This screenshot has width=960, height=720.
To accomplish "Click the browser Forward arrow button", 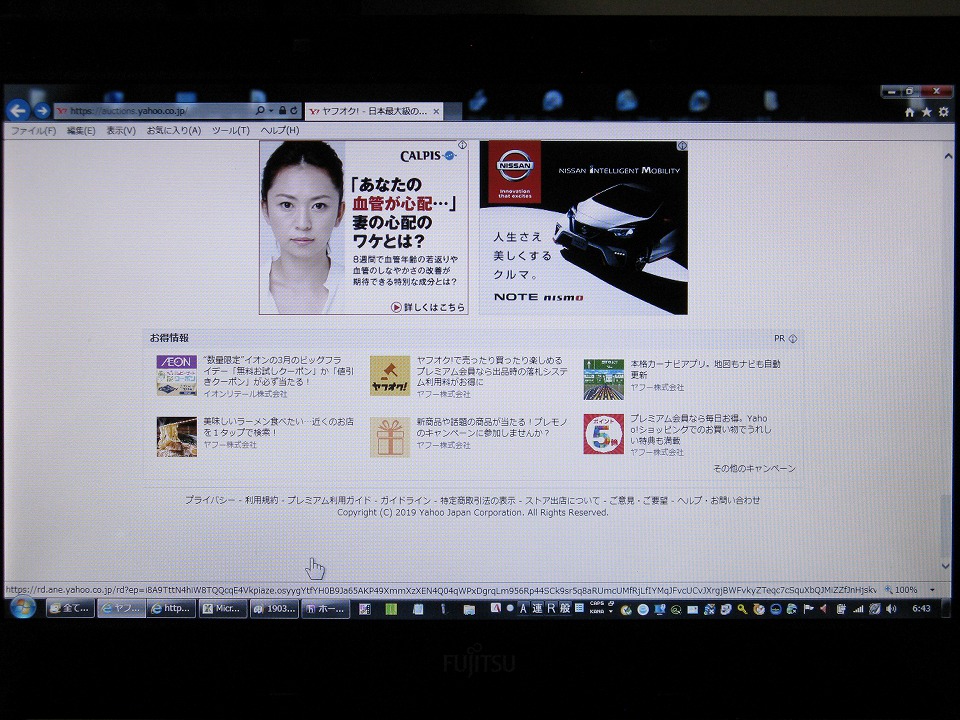I will (42, 111).
